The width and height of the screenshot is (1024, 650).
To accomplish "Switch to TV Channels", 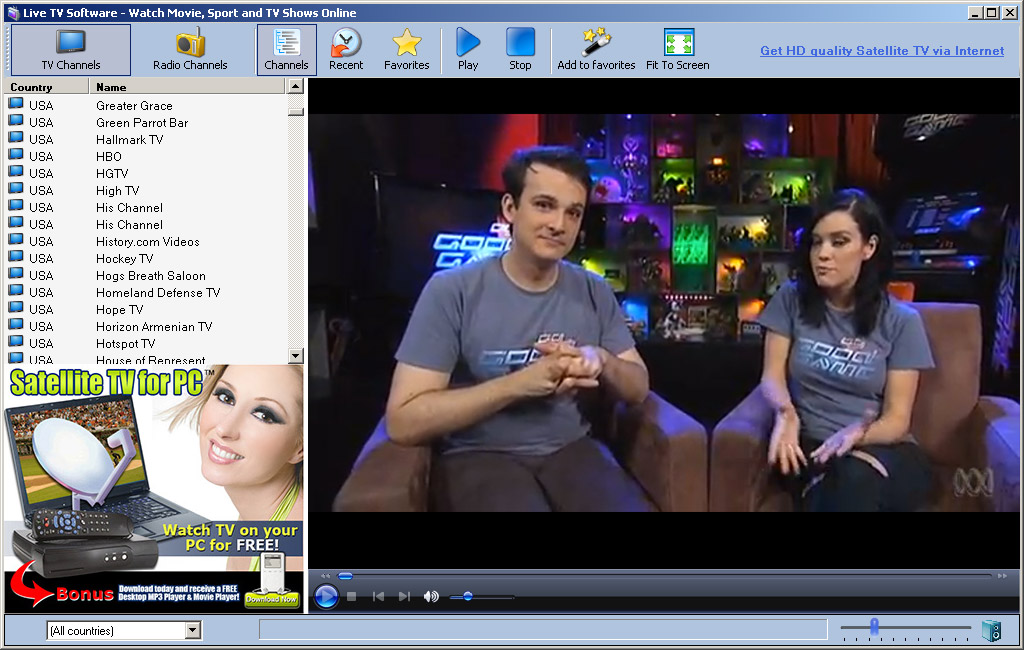I will click(71, 50).
